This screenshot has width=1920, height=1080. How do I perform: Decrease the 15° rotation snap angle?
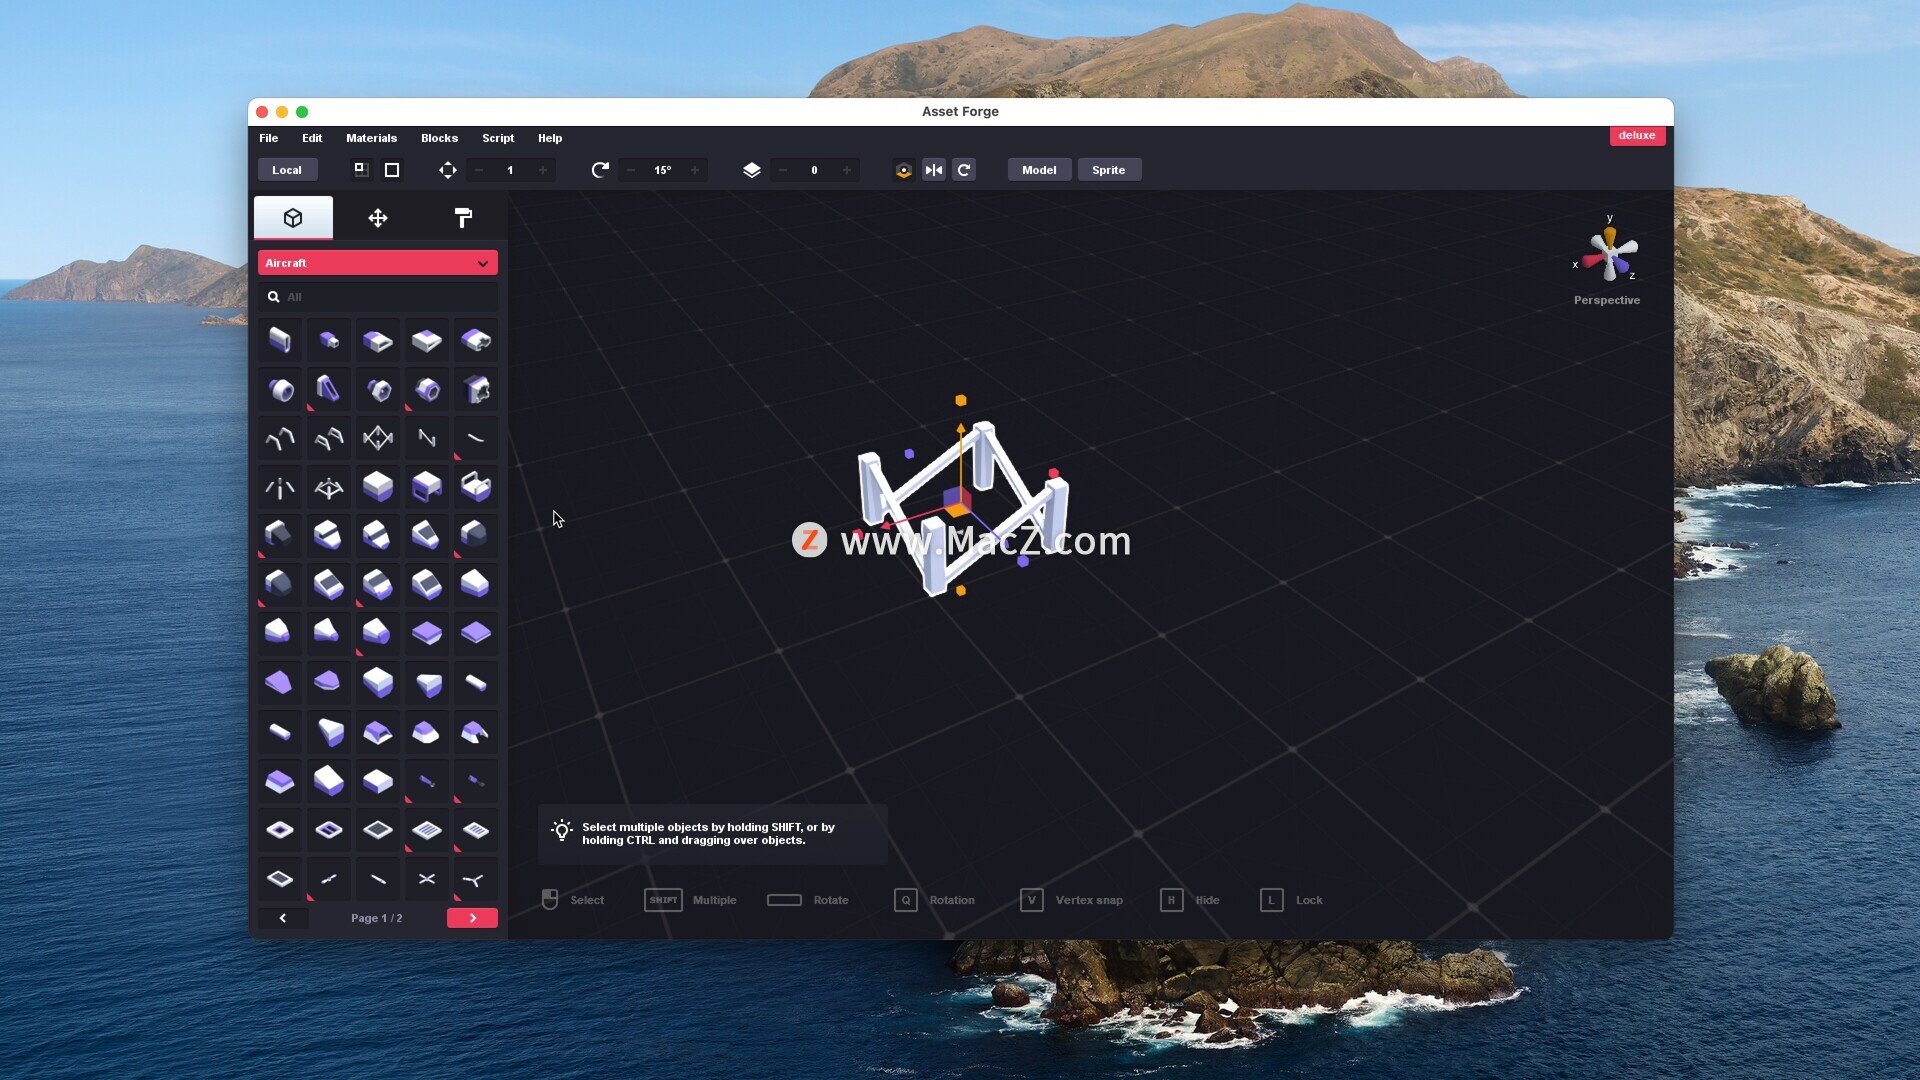click(x=631, y=170)
